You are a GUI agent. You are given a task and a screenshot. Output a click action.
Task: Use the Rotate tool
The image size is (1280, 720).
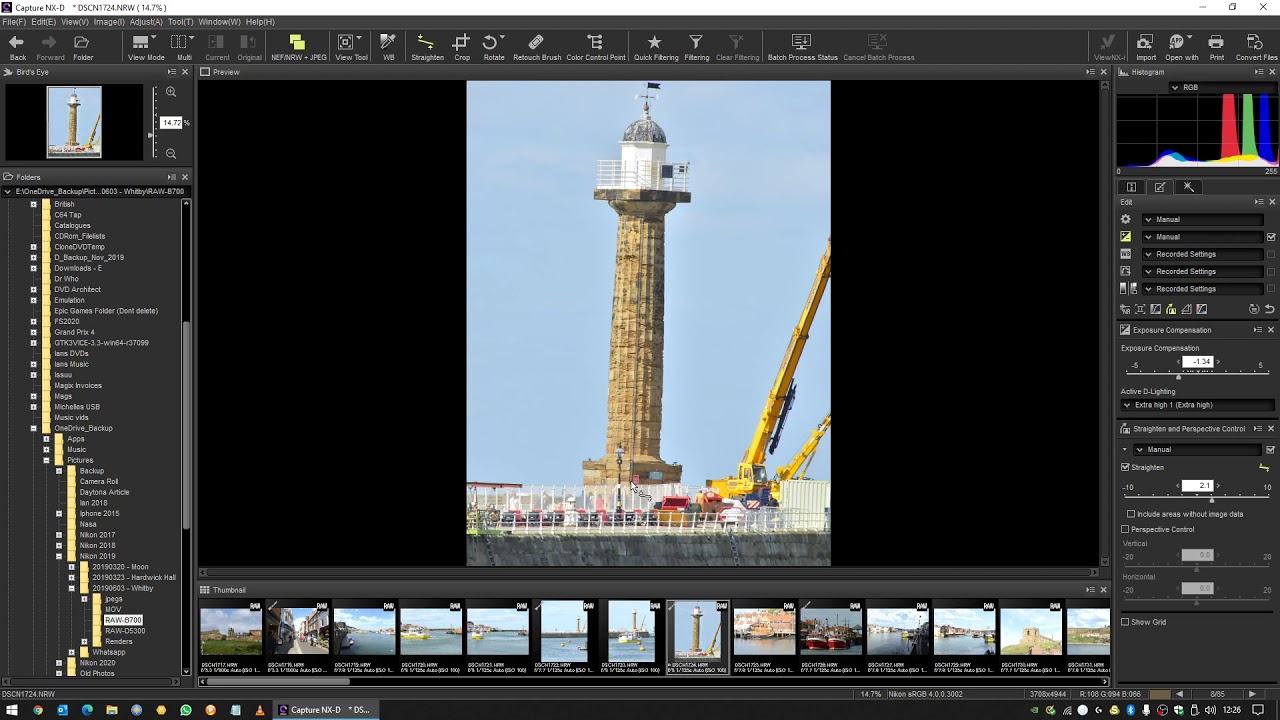click(493, 47)
